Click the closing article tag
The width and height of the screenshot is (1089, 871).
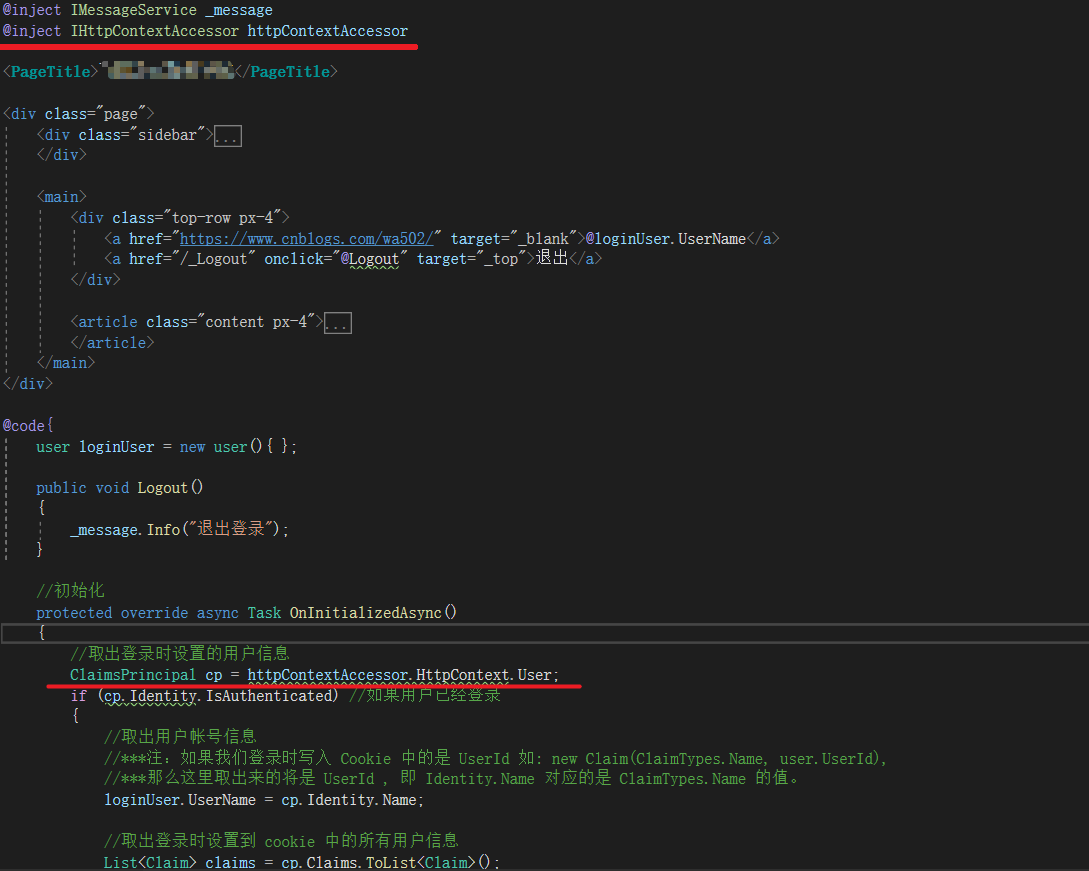(112, 342)
